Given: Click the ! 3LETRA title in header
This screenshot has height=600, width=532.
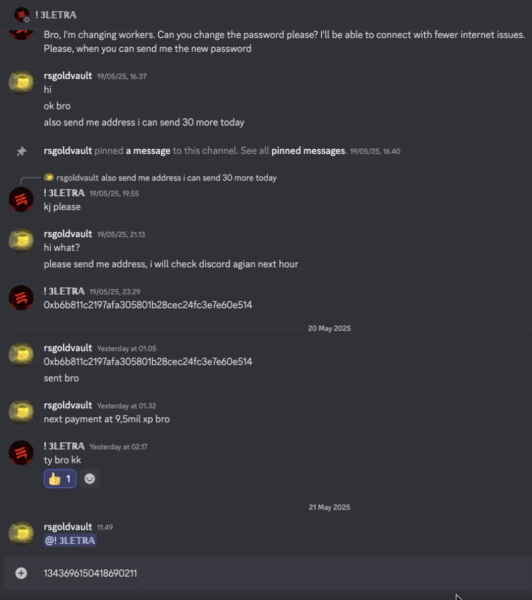Looking at the screenshot, I should pos(56,15).
